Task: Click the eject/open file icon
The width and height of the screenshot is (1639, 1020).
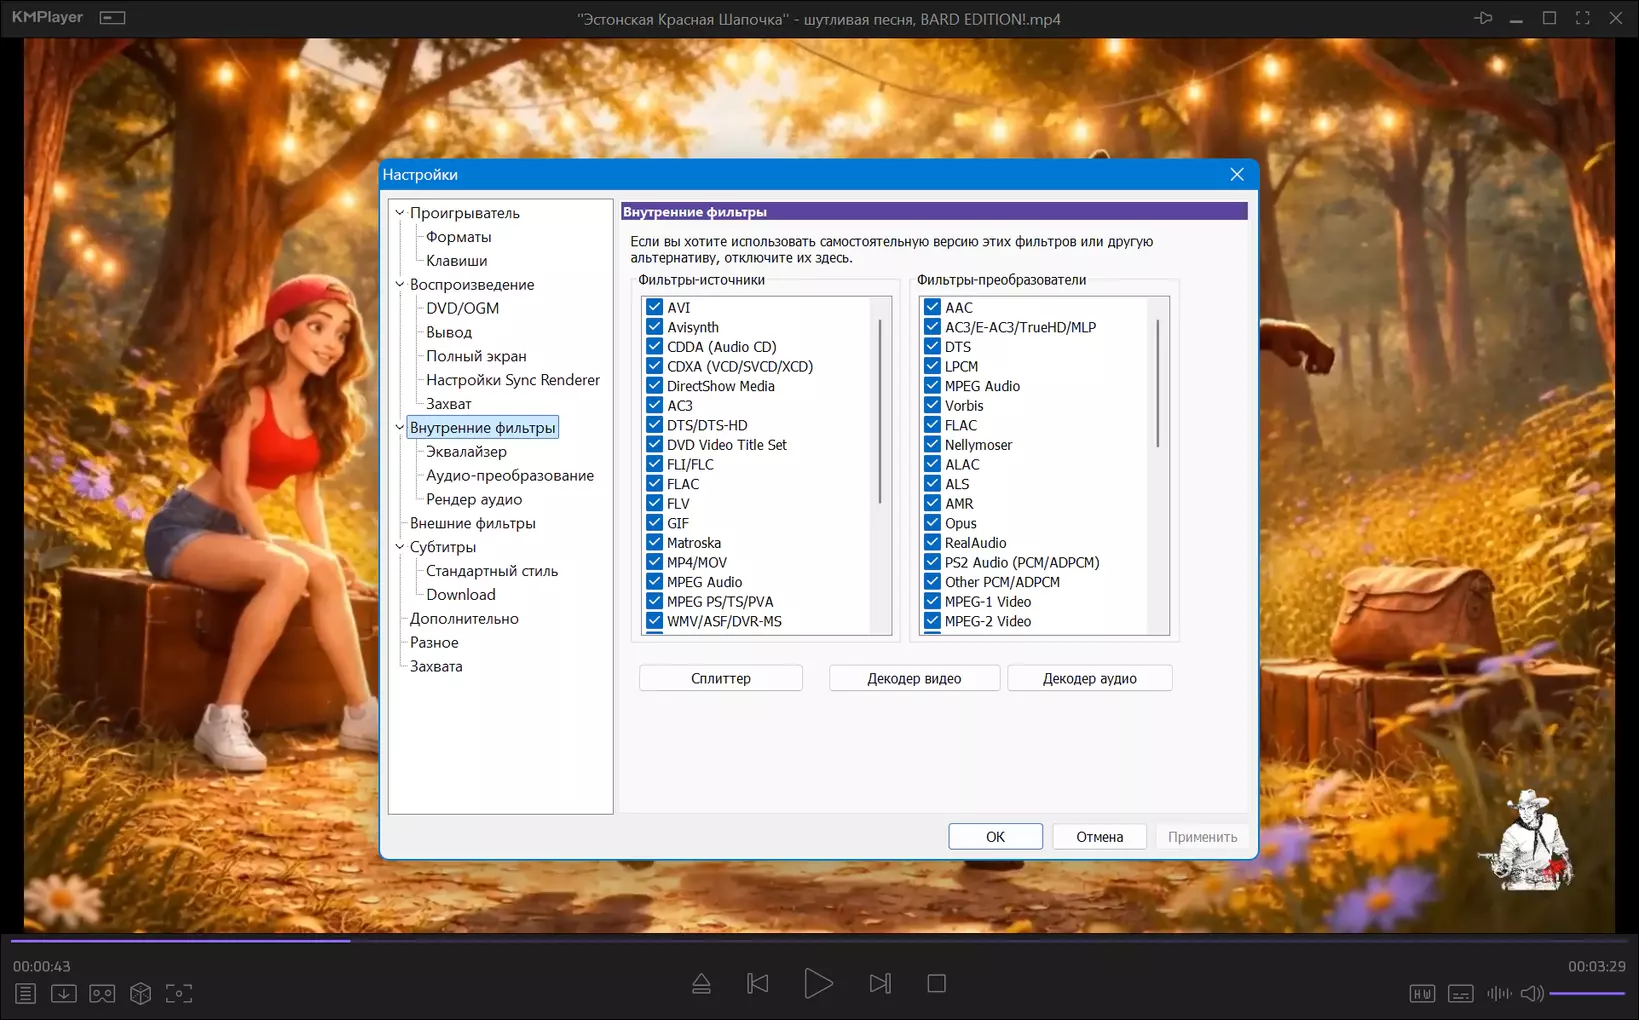Action: (x=702, y=984)
